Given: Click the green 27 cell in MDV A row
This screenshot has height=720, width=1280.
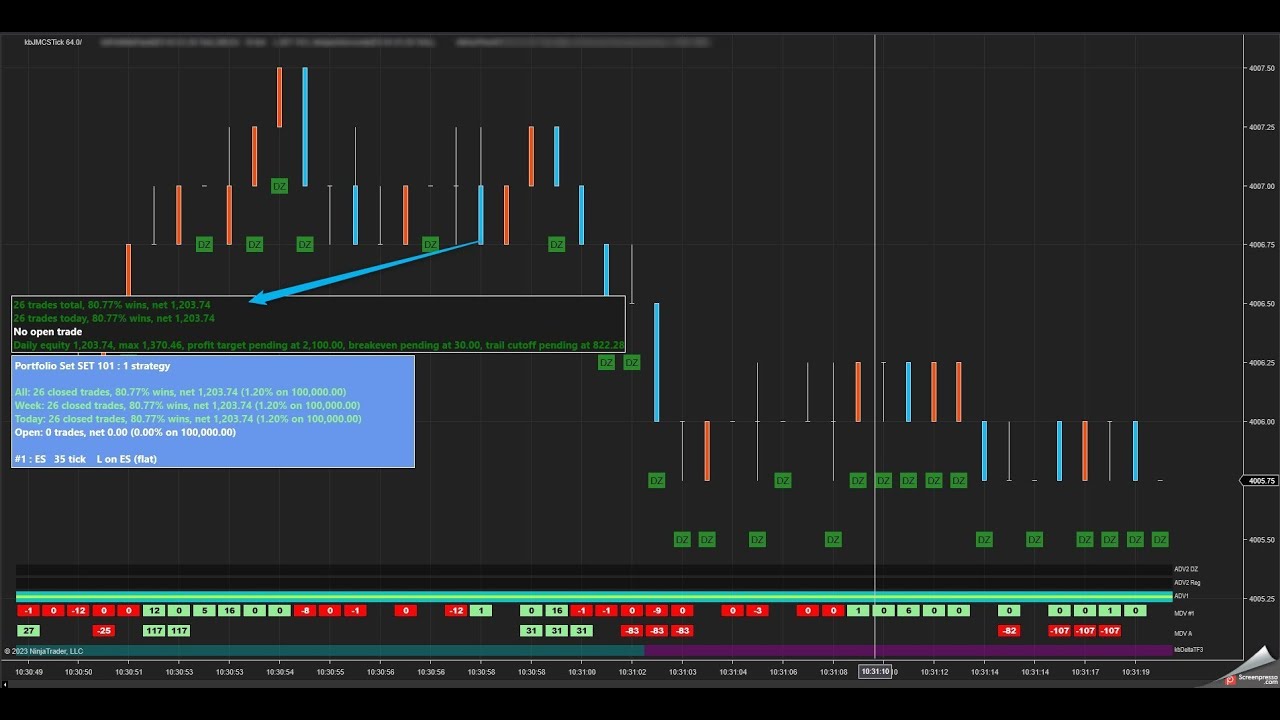Looking at the screenshot, I should point(29,631).
